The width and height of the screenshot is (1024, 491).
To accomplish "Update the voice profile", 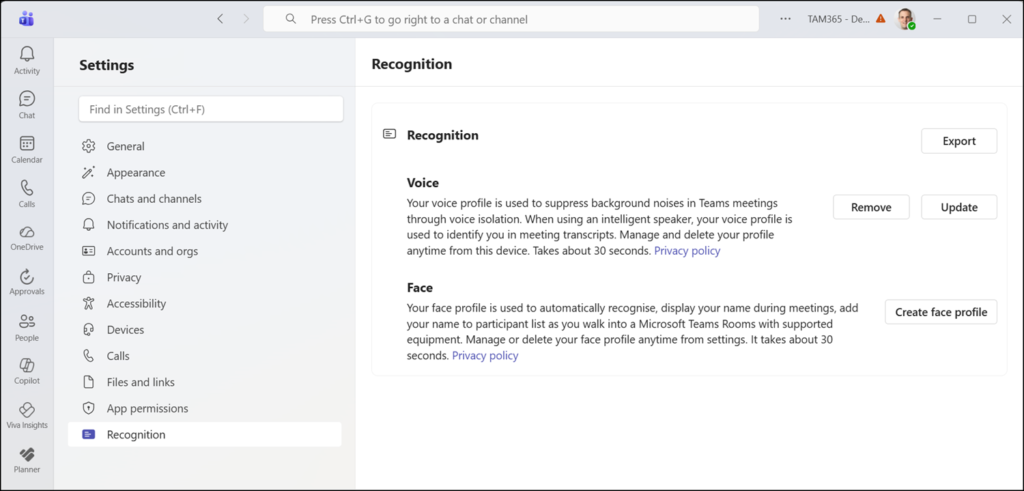I will click(959, 207).
